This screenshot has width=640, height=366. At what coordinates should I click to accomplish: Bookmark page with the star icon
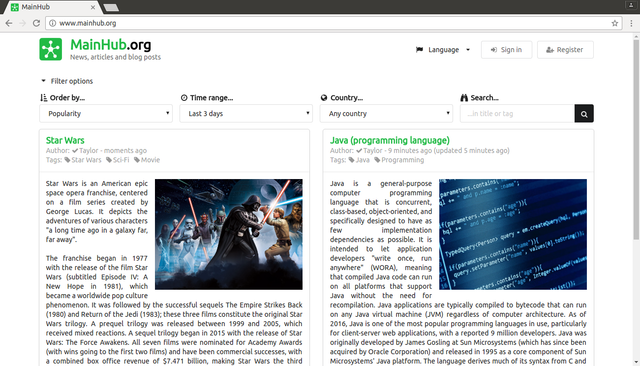tap(615, 23)
